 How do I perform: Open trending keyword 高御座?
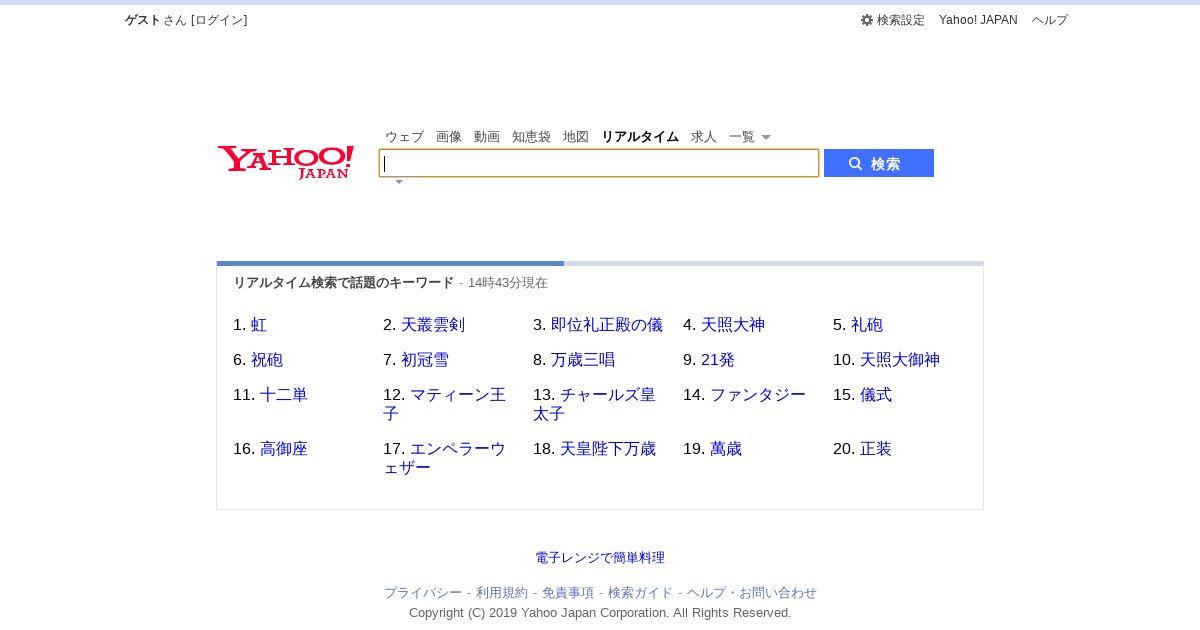pos(284,449)
